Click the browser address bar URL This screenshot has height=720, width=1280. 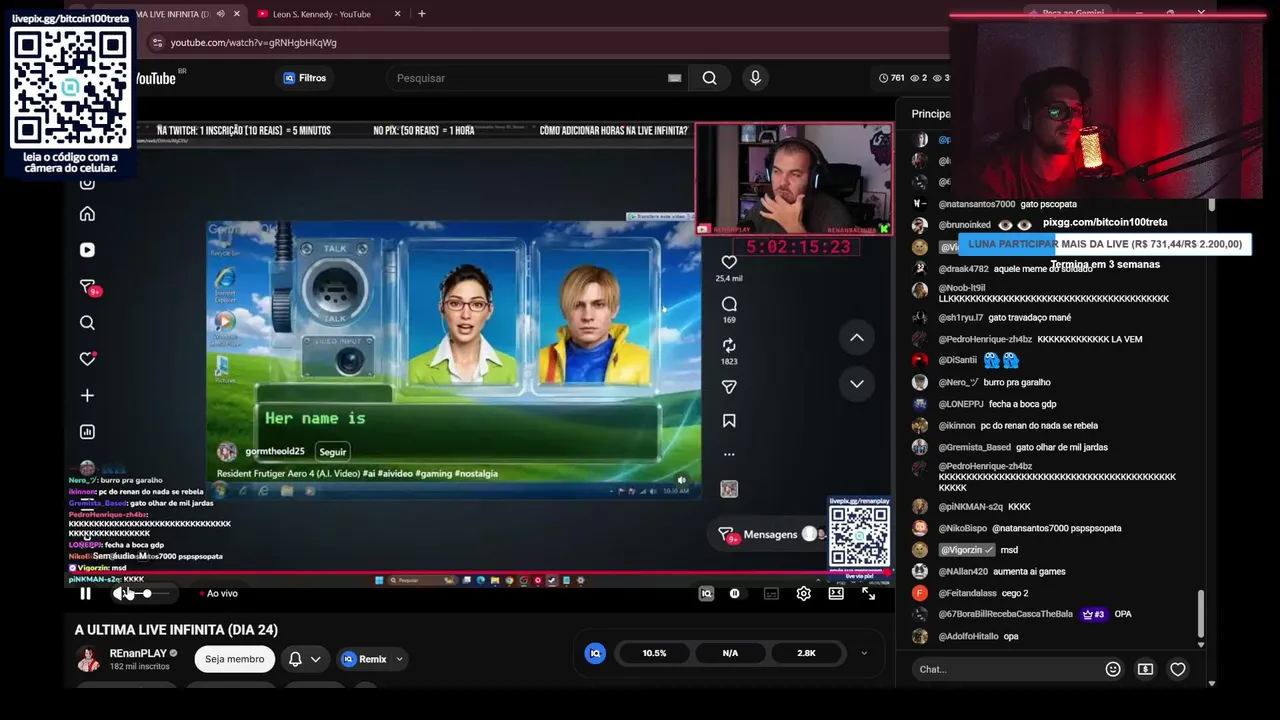254,43
